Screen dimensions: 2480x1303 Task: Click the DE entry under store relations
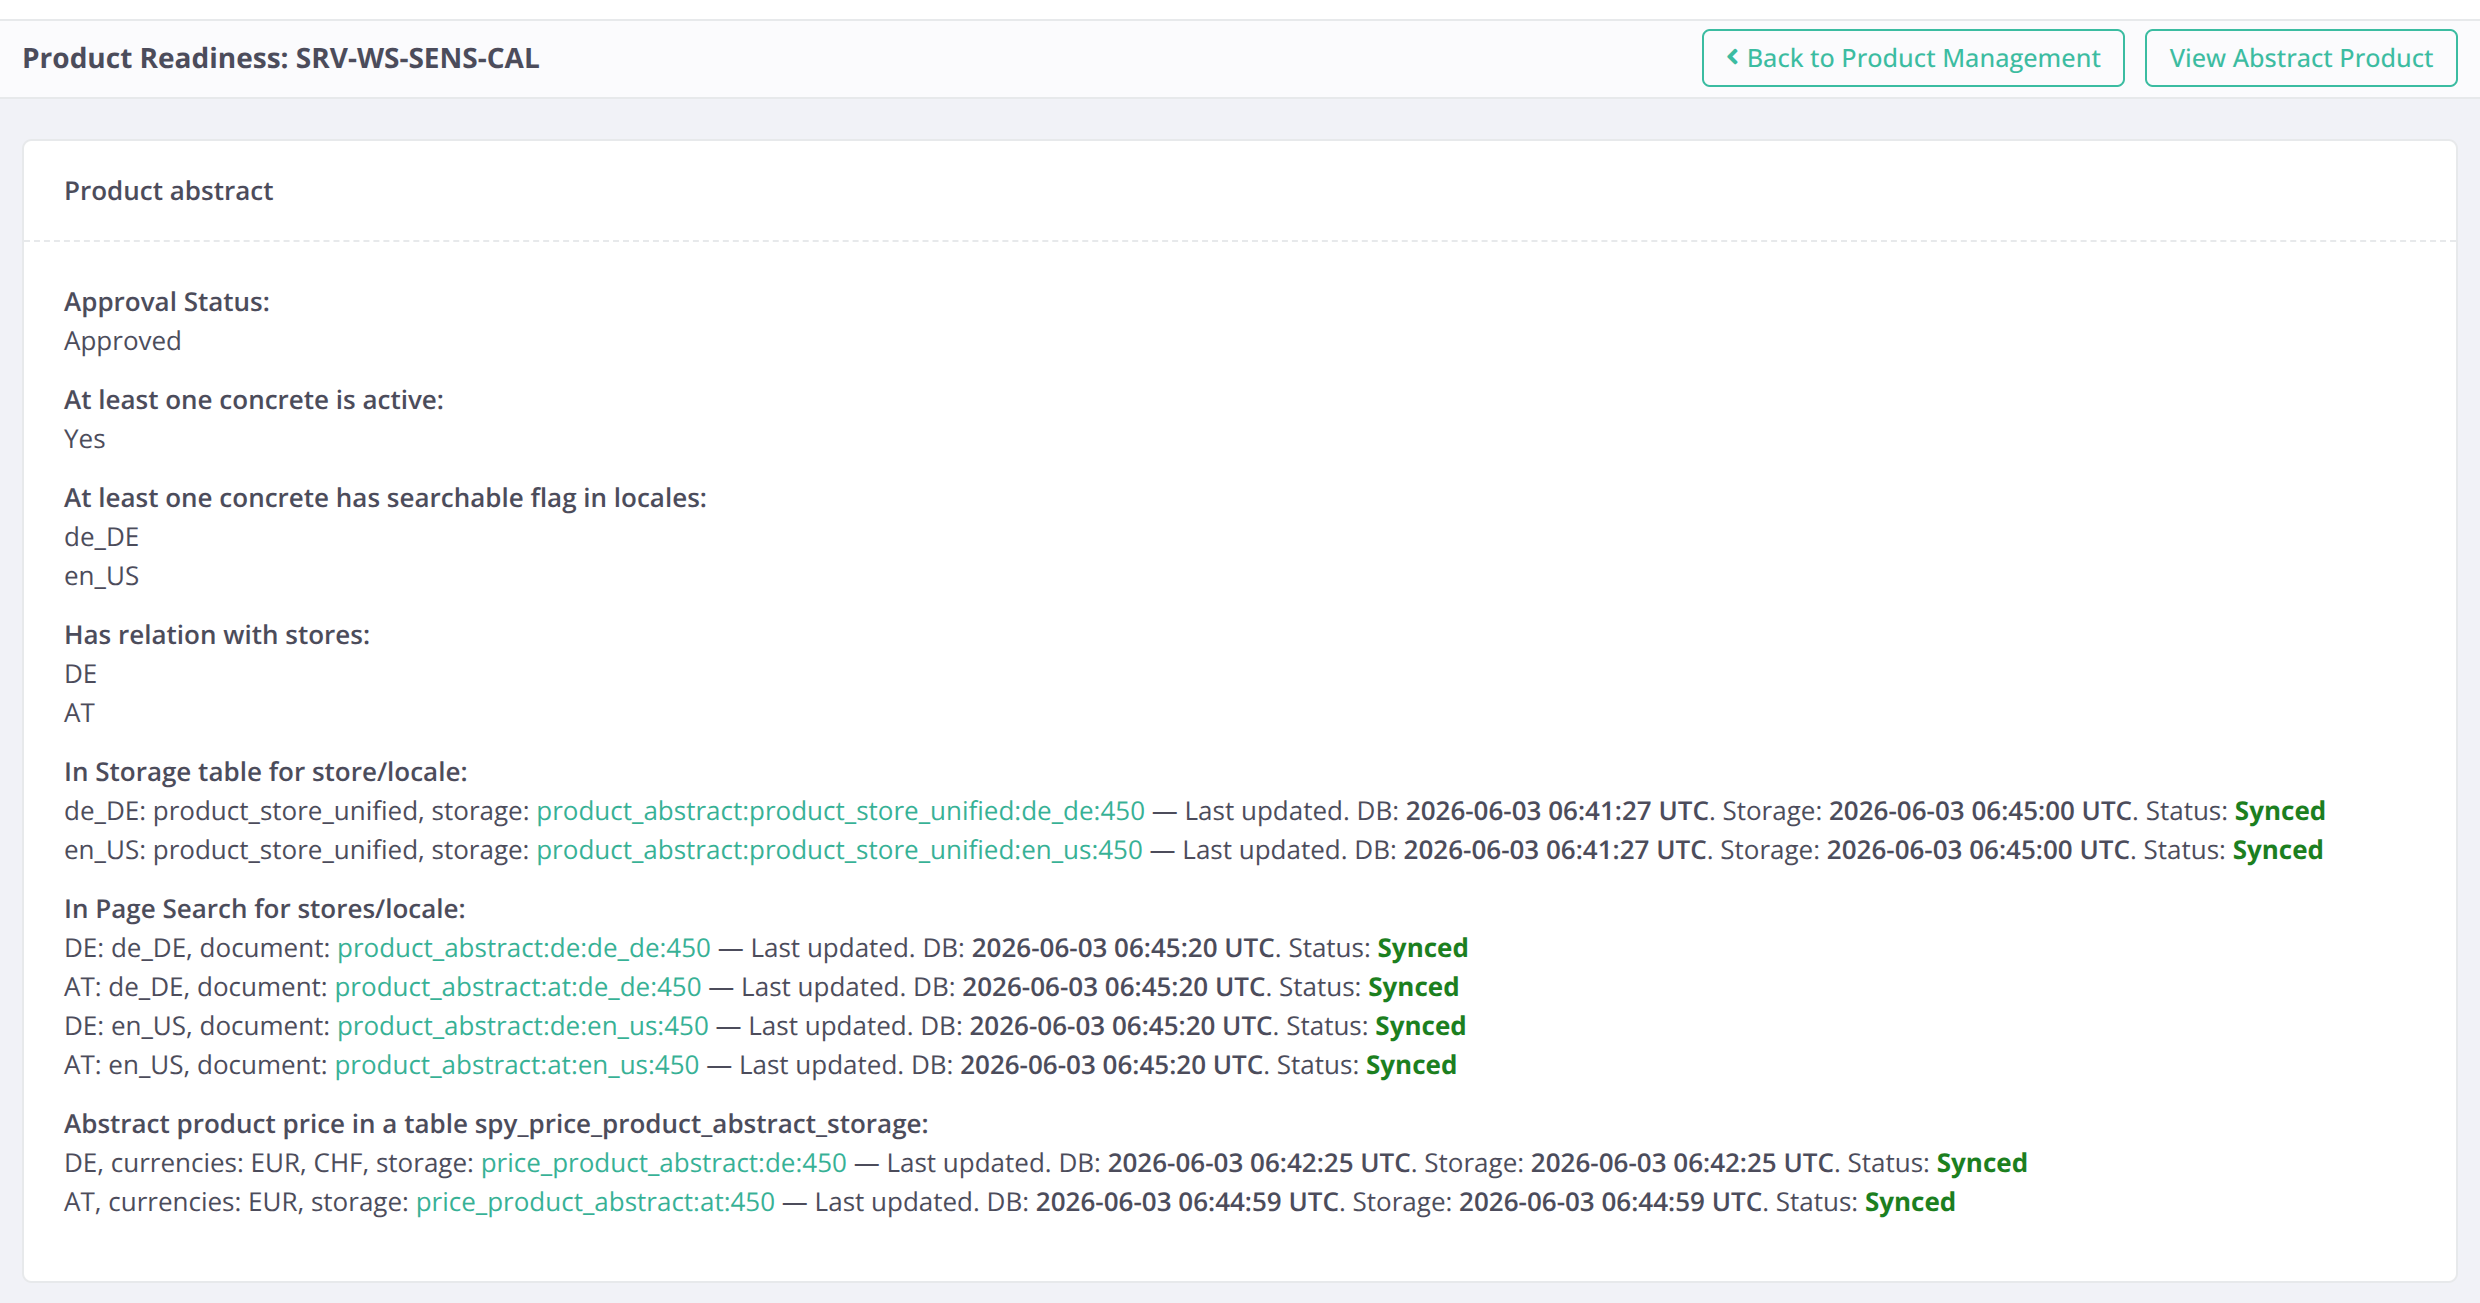click(x=81, y=673)
